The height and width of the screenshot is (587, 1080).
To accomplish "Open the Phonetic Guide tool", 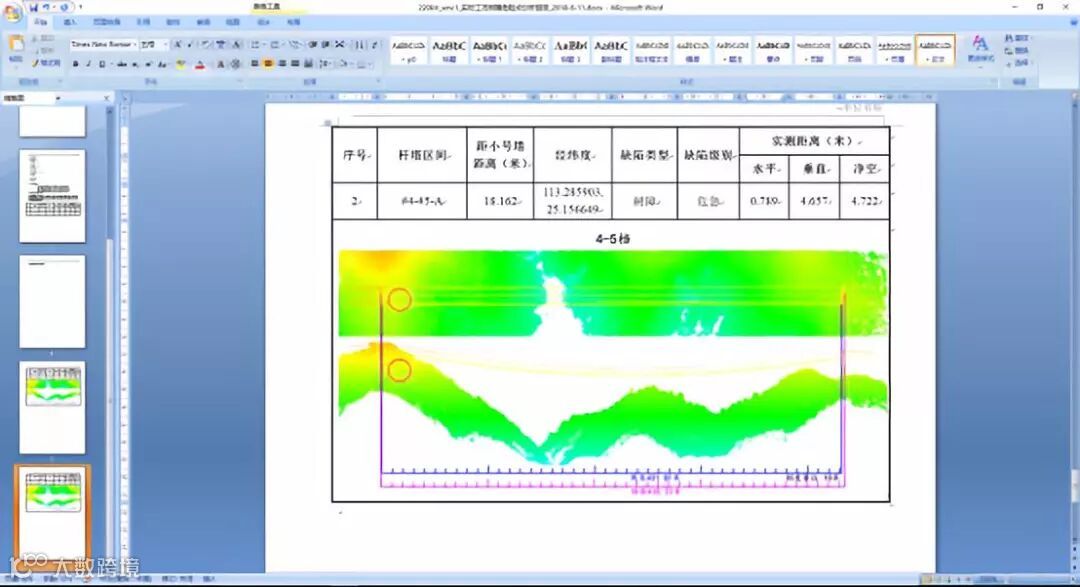I will click(x=220, y=44).
